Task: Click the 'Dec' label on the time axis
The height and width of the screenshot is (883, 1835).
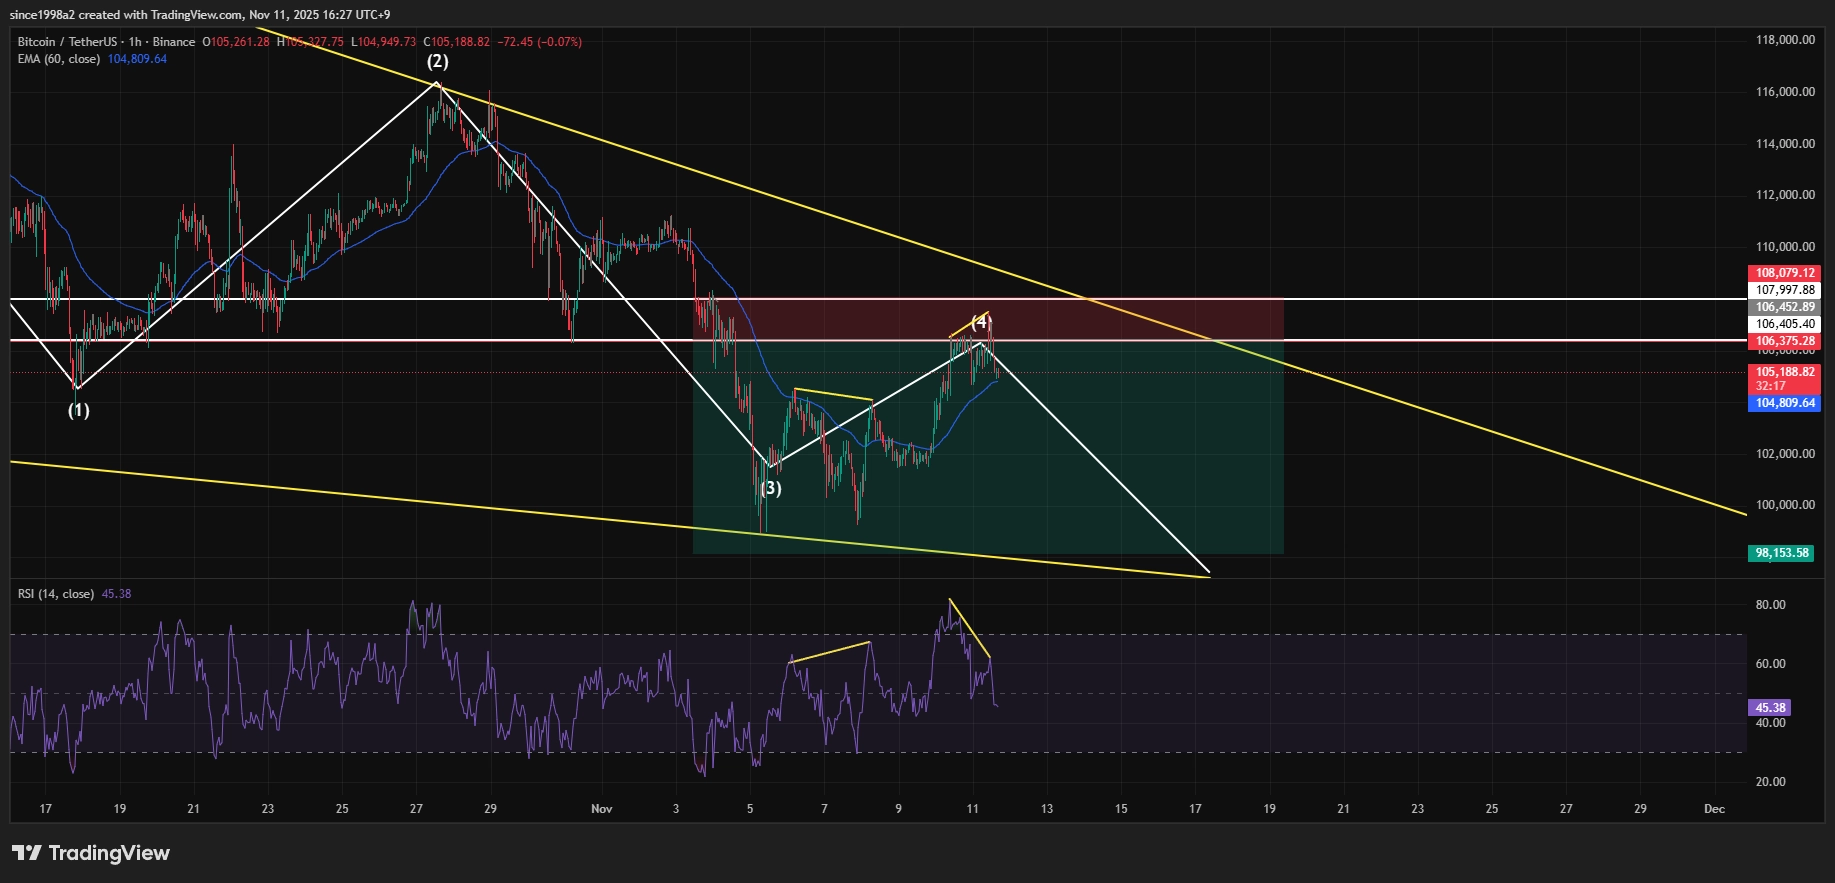Action: click(1714, 809)
